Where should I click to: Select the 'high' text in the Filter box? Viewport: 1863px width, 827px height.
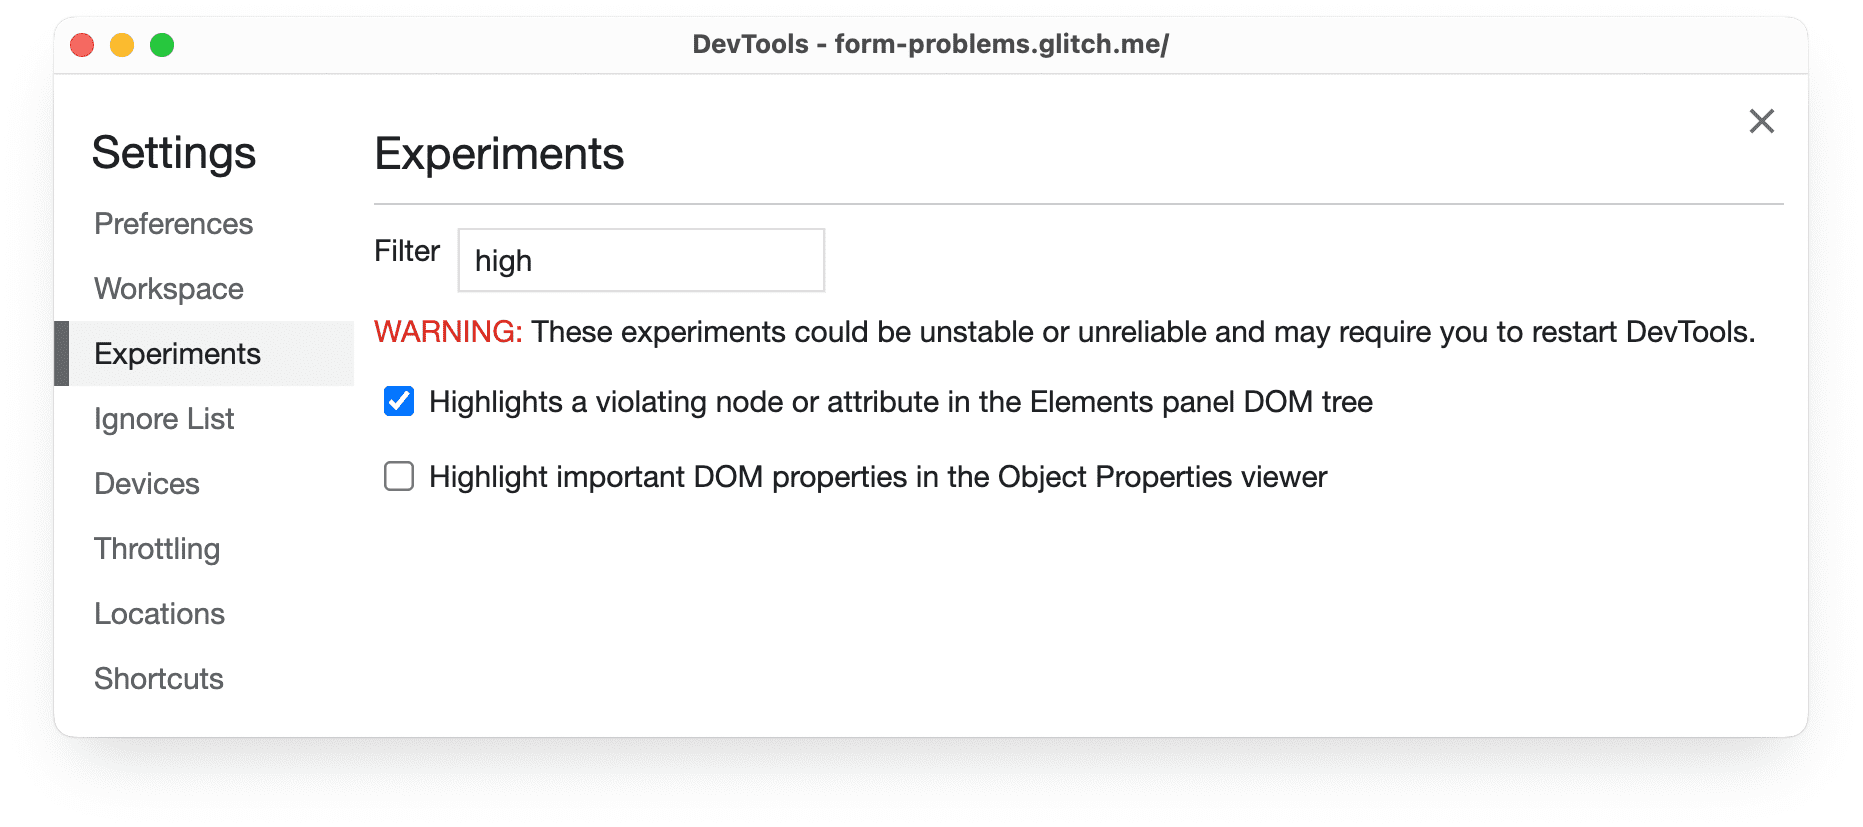coord(505,260)
